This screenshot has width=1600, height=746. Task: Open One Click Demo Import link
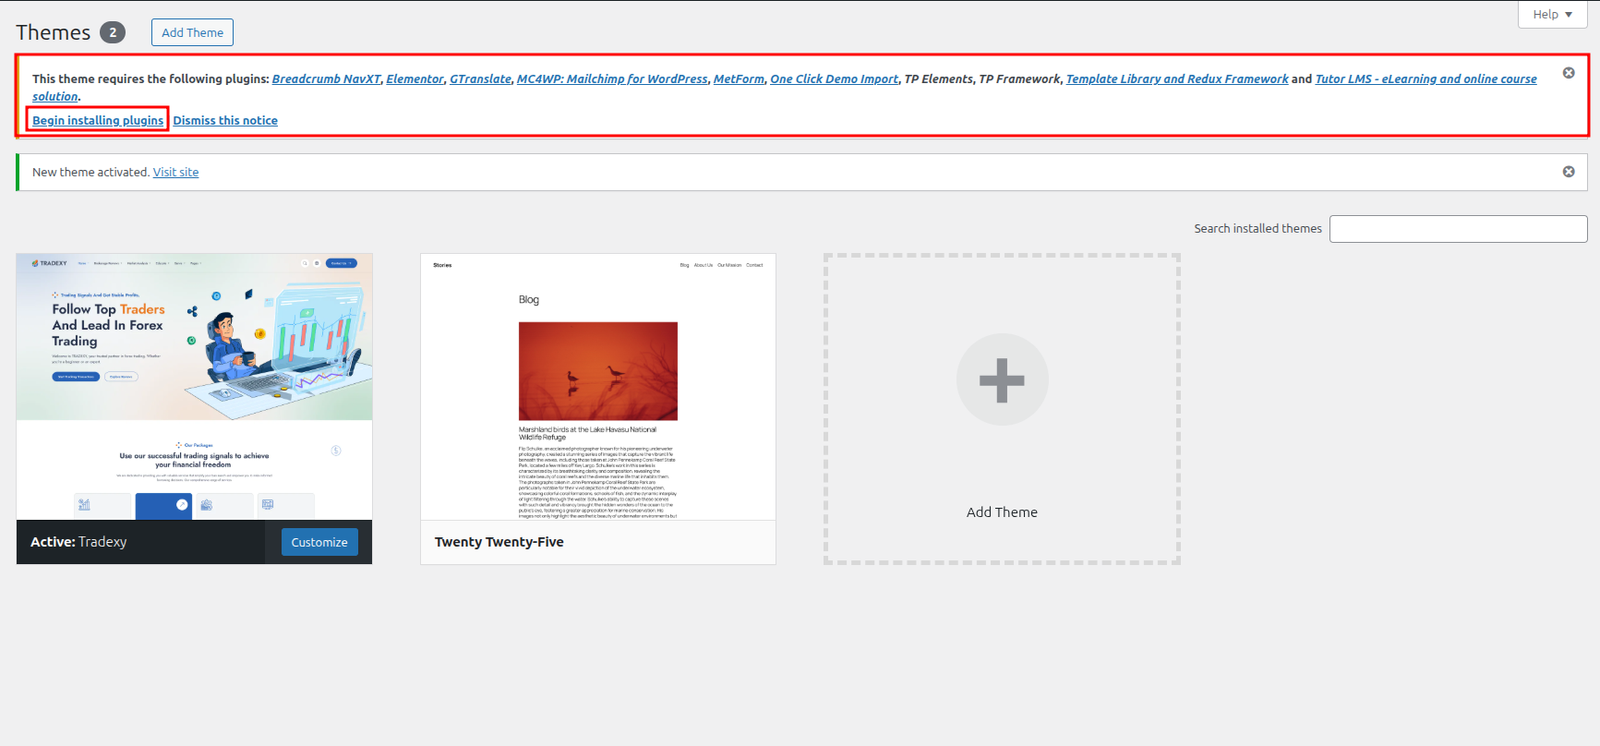pyautogui.click(x=834, y=79)
